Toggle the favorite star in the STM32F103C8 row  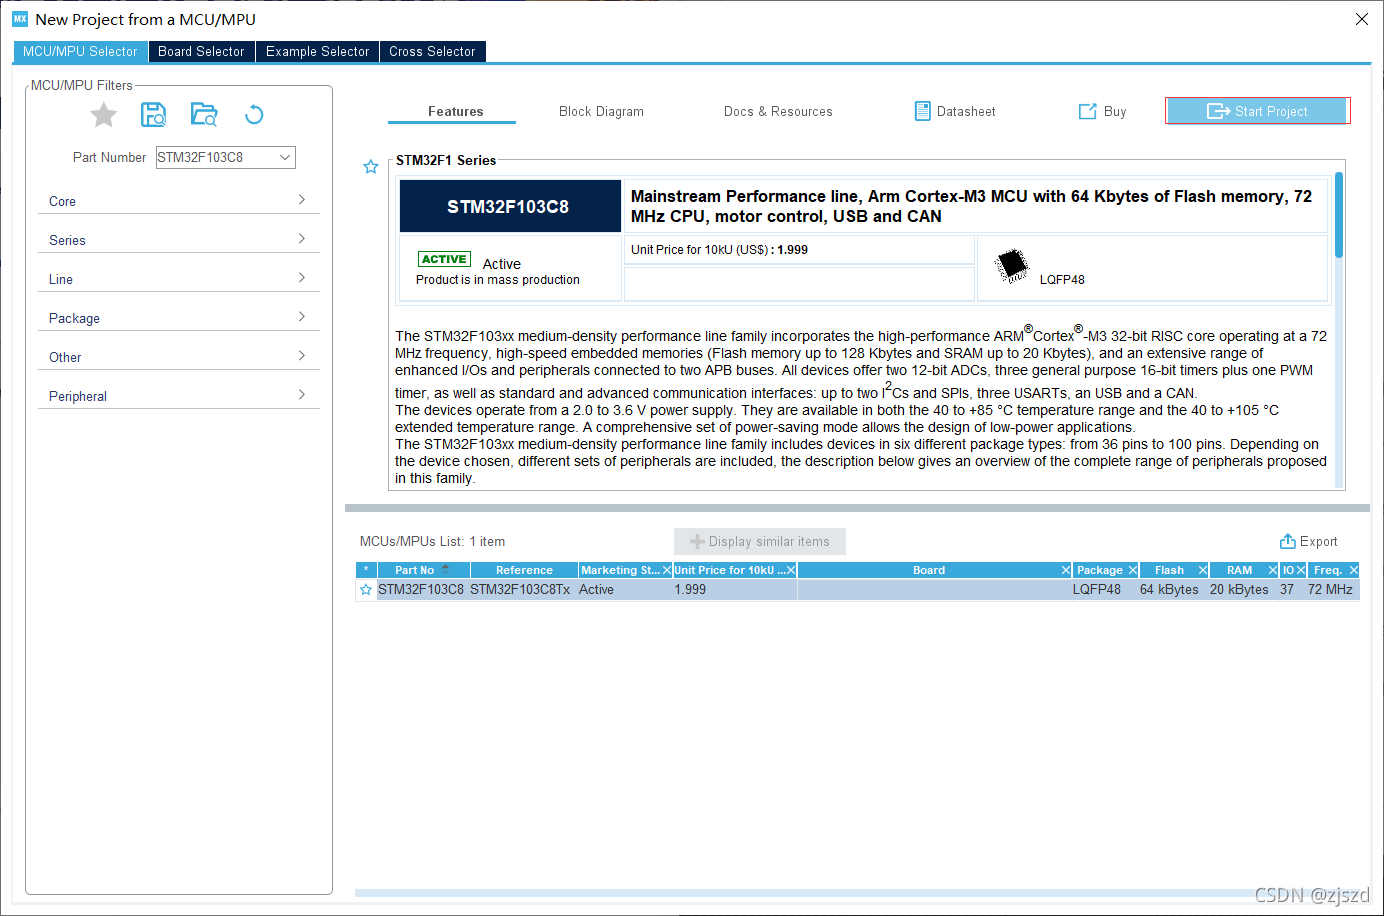coord(366,590)
